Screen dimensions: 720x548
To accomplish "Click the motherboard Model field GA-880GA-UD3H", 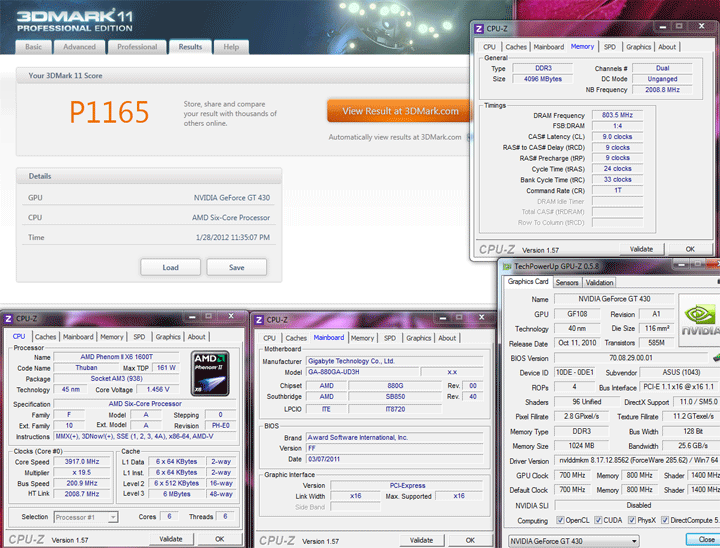I will (362, 372).
